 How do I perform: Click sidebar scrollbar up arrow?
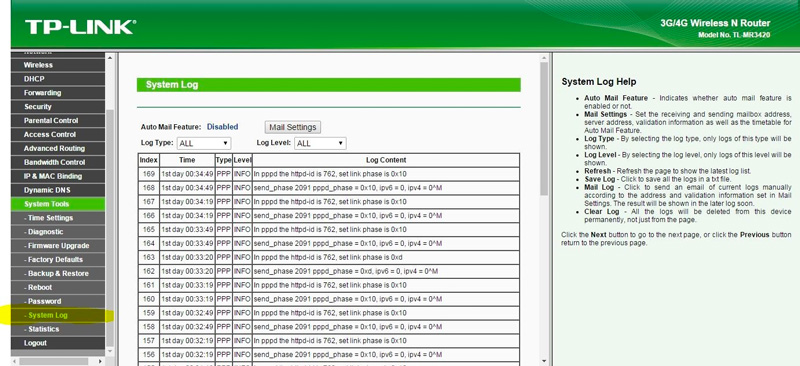(109, 58)
